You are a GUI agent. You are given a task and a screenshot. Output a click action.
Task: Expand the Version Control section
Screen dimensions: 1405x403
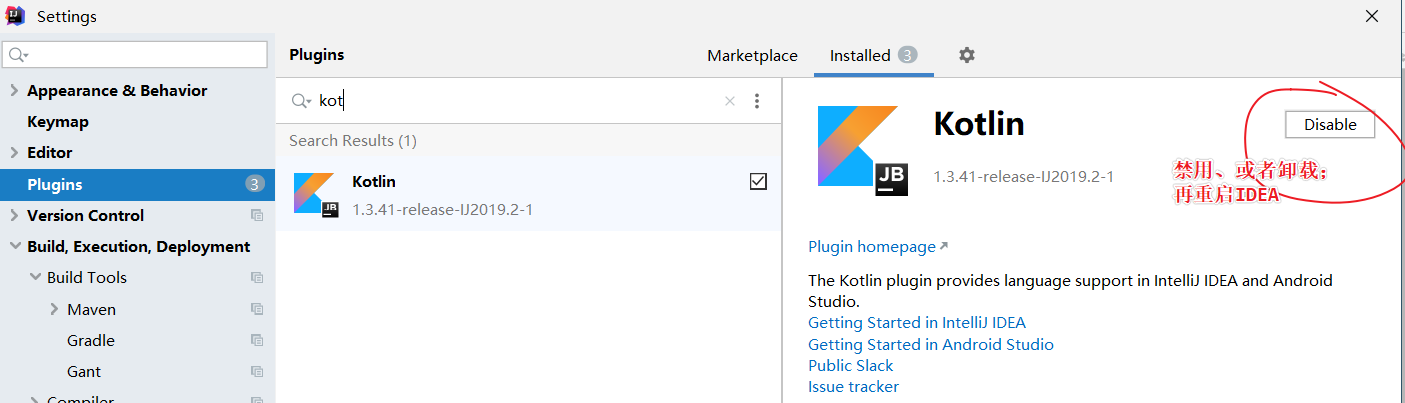coord(14,216)
